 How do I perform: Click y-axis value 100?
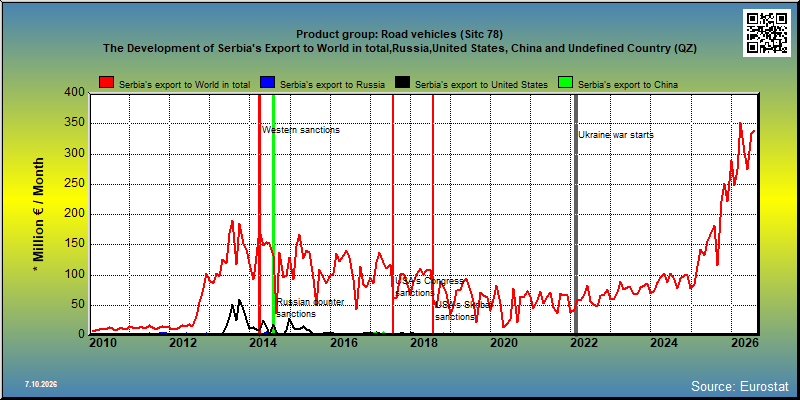click(x=74, y=275)
